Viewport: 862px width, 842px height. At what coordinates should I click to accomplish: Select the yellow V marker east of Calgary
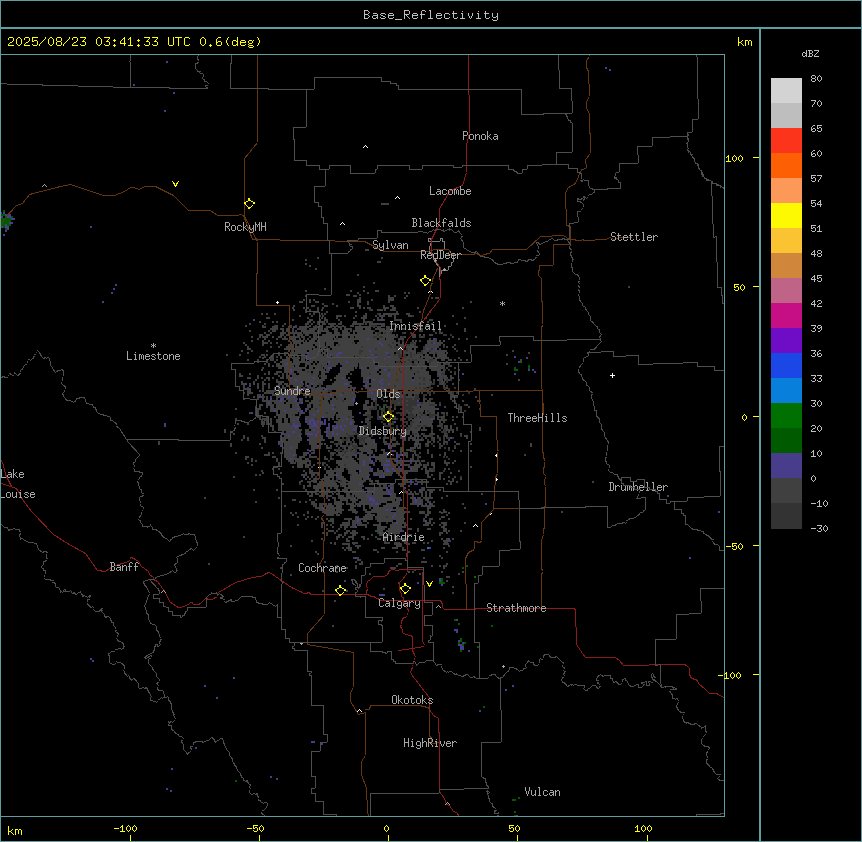pos(429,584)
